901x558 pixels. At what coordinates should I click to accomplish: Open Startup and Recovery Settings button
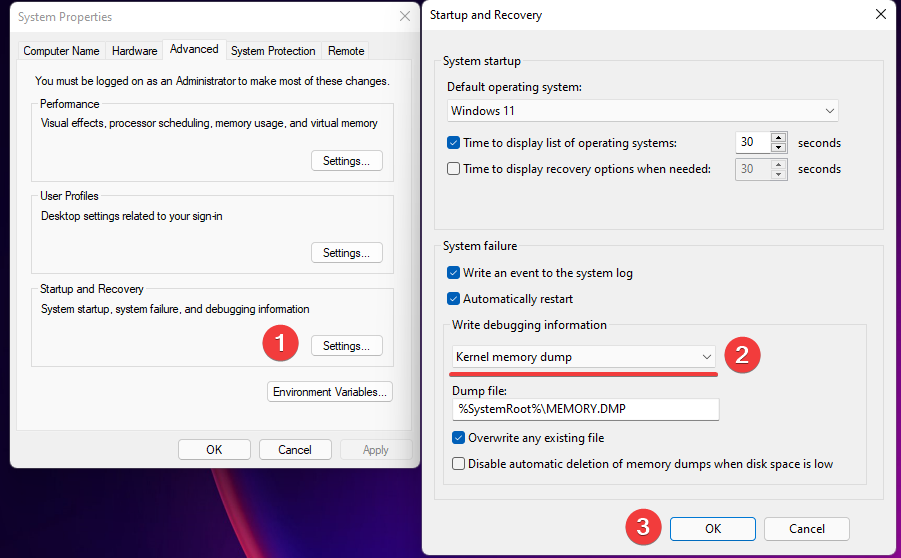point(346,346)
